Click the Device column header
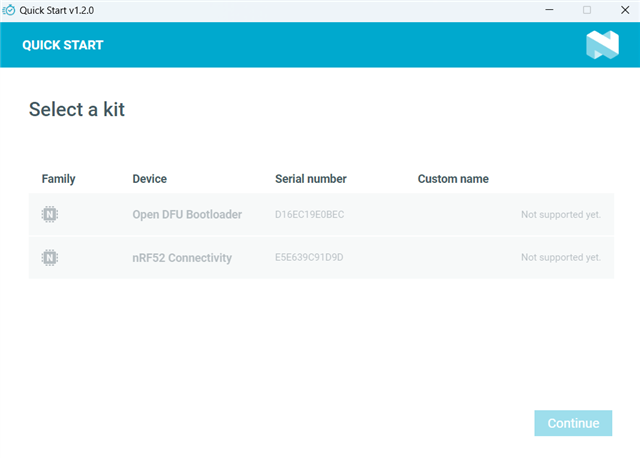 pyautogui.click(x=149, y=179)
